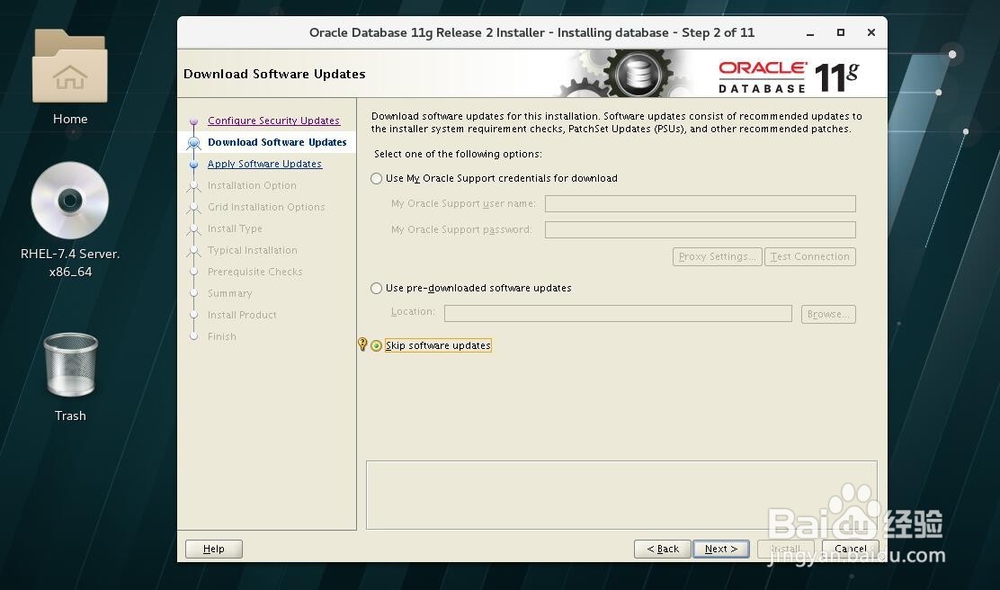Open Proxy Settings dialog

pyautogui.click(x=716, y=256)
